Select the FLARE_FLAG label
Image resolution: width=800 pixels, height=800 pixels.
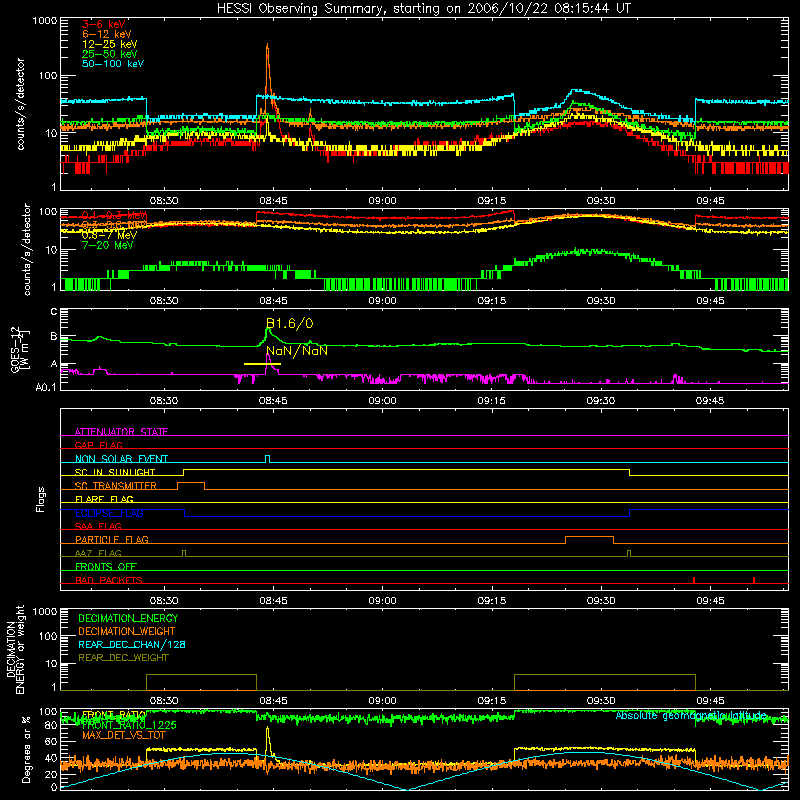pos(104,499)
